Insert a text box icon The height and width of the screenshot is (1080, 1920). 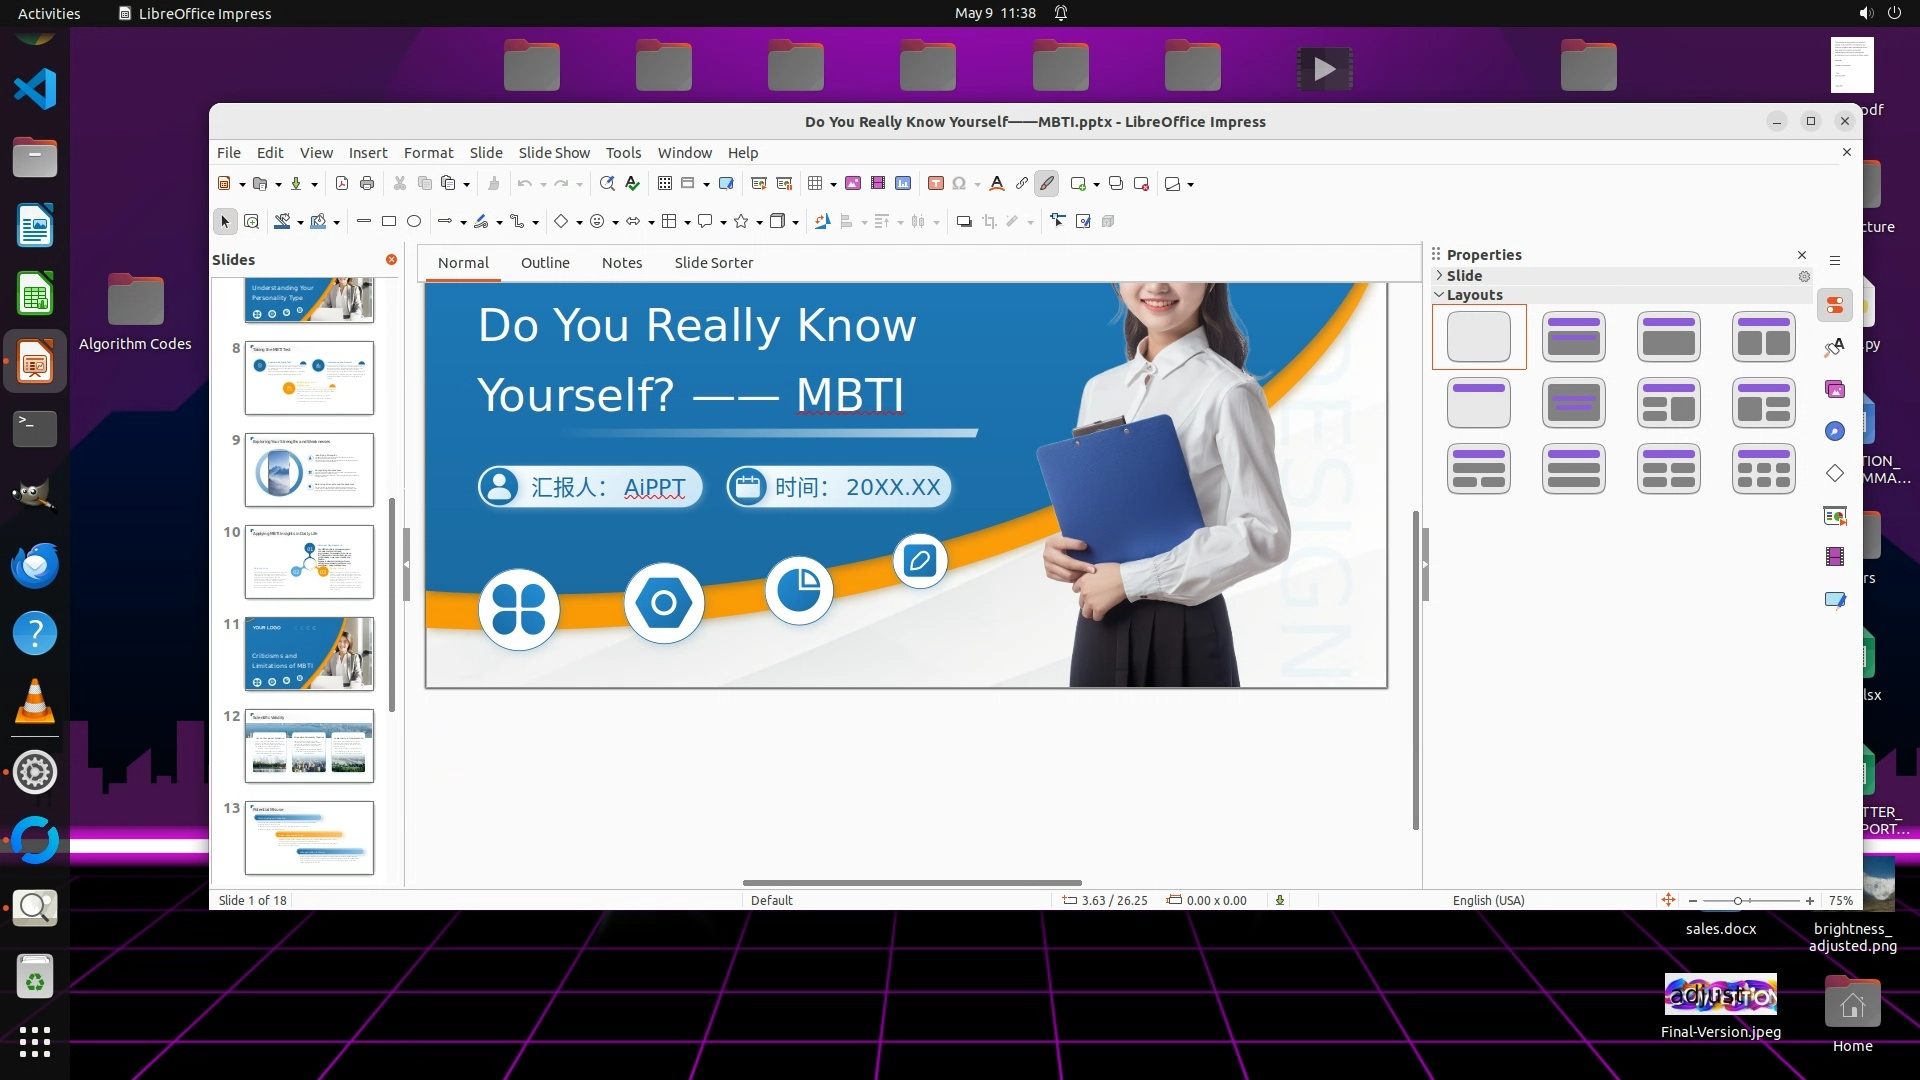click(x=936, y=184)
